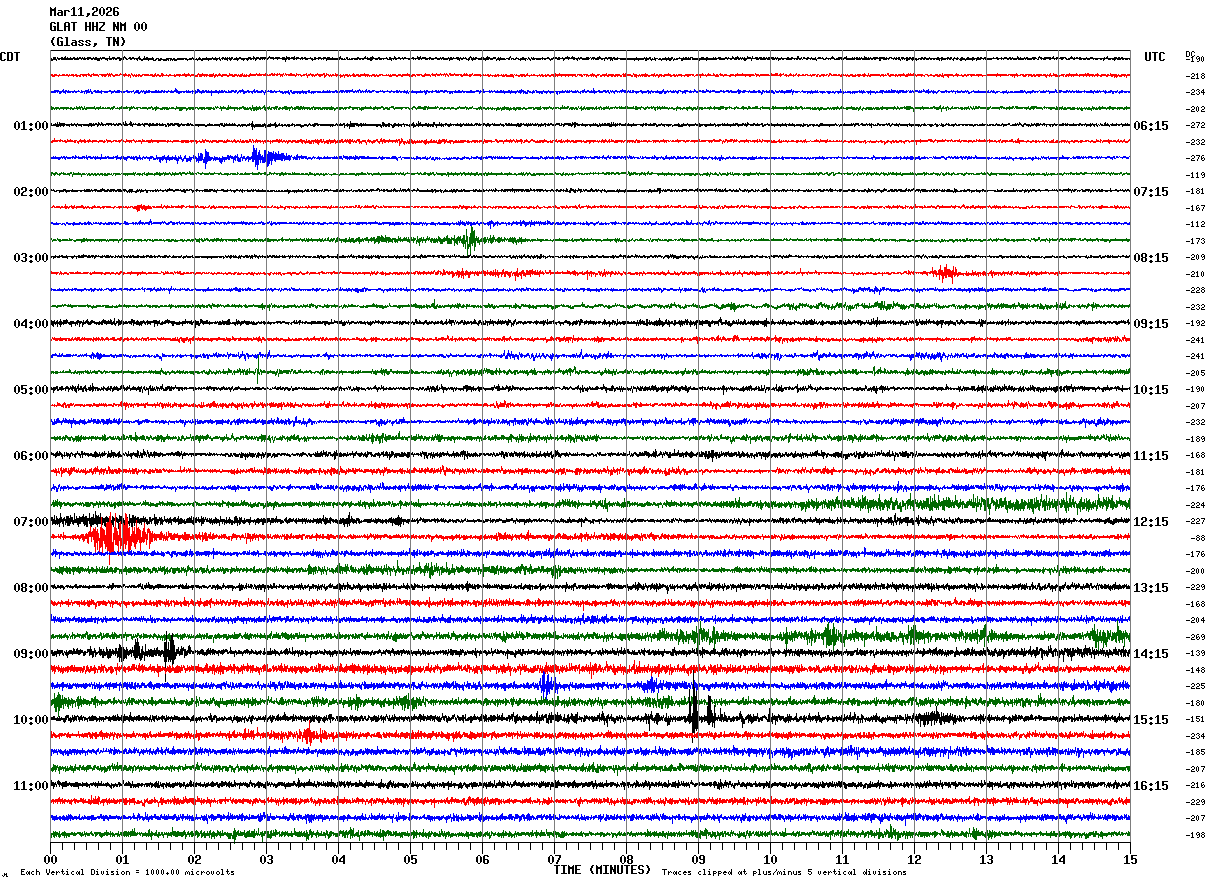Image resolution: width=1210 pixels, height=886 pixels.
Task: Select the 02:00 CDT time label
Action: coord(31,192)
